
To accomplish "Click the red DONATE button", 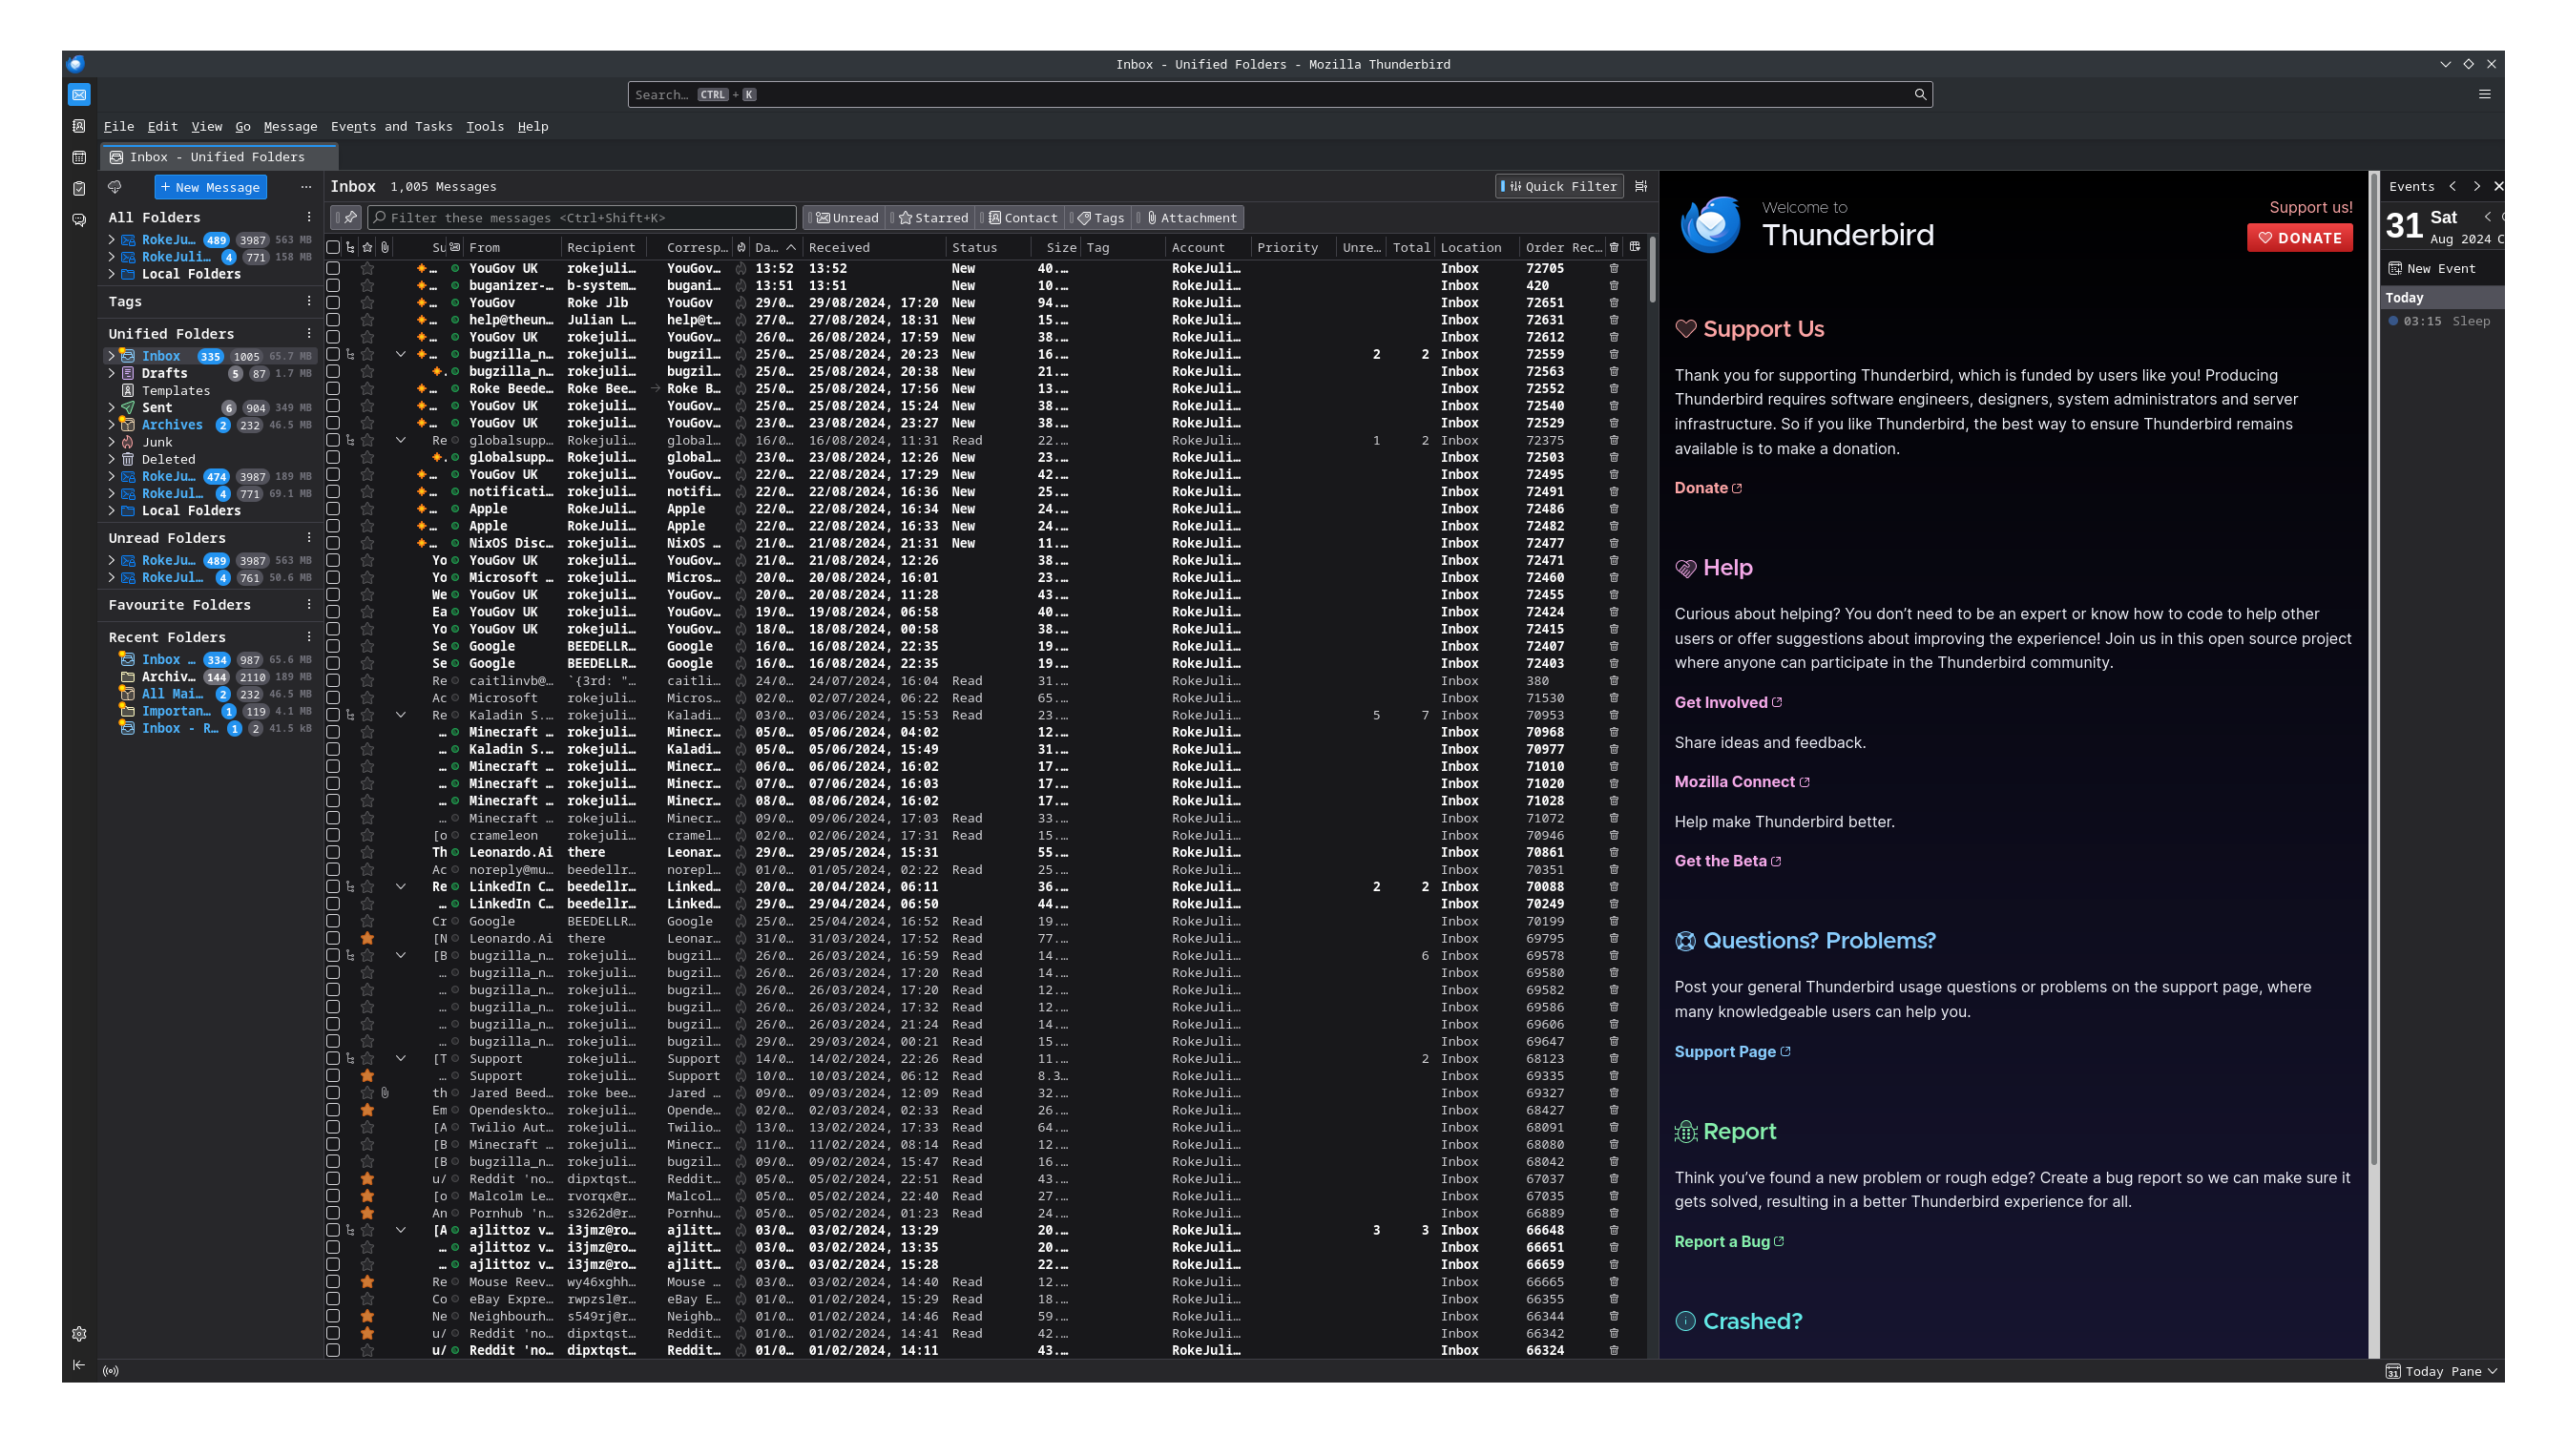I will [x=2299, y=238].
